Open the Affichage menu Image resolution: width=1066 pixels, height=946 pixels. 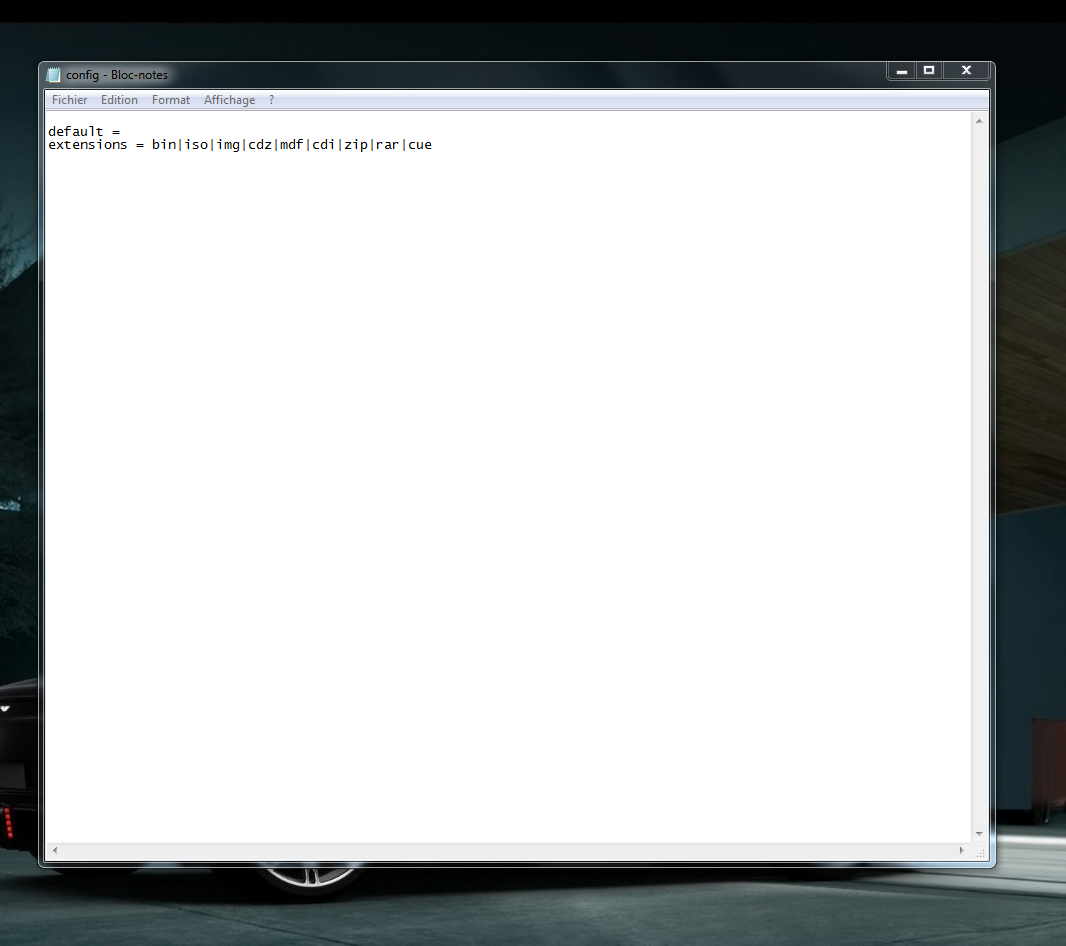pyautogui.click(x=229, y=100)
